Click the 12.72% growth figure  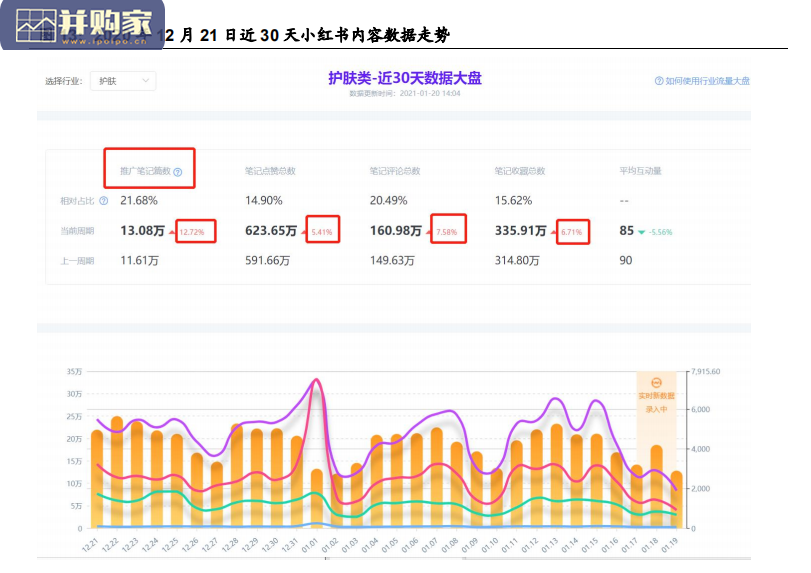point(192,232)
